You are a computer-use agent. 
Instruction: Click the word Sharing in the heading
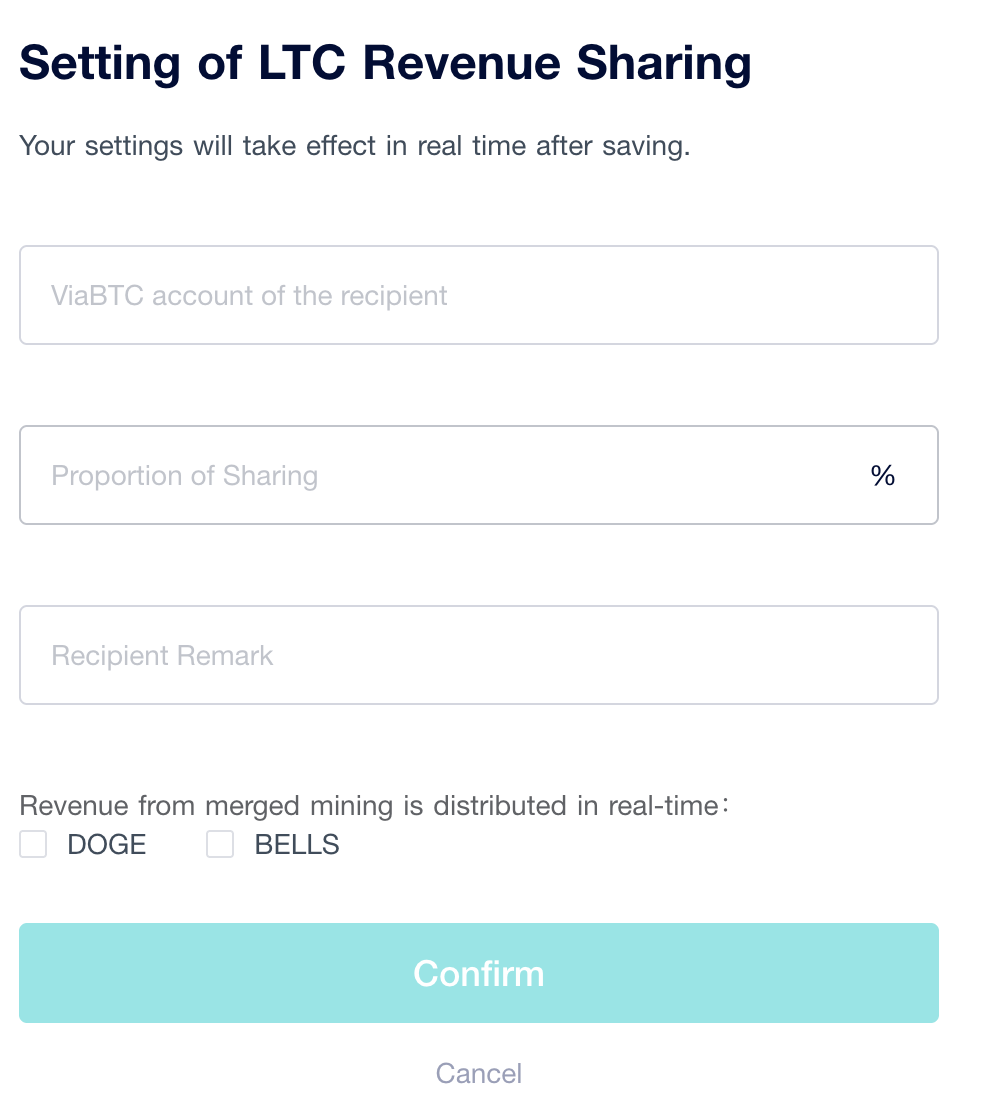point(664,64)
